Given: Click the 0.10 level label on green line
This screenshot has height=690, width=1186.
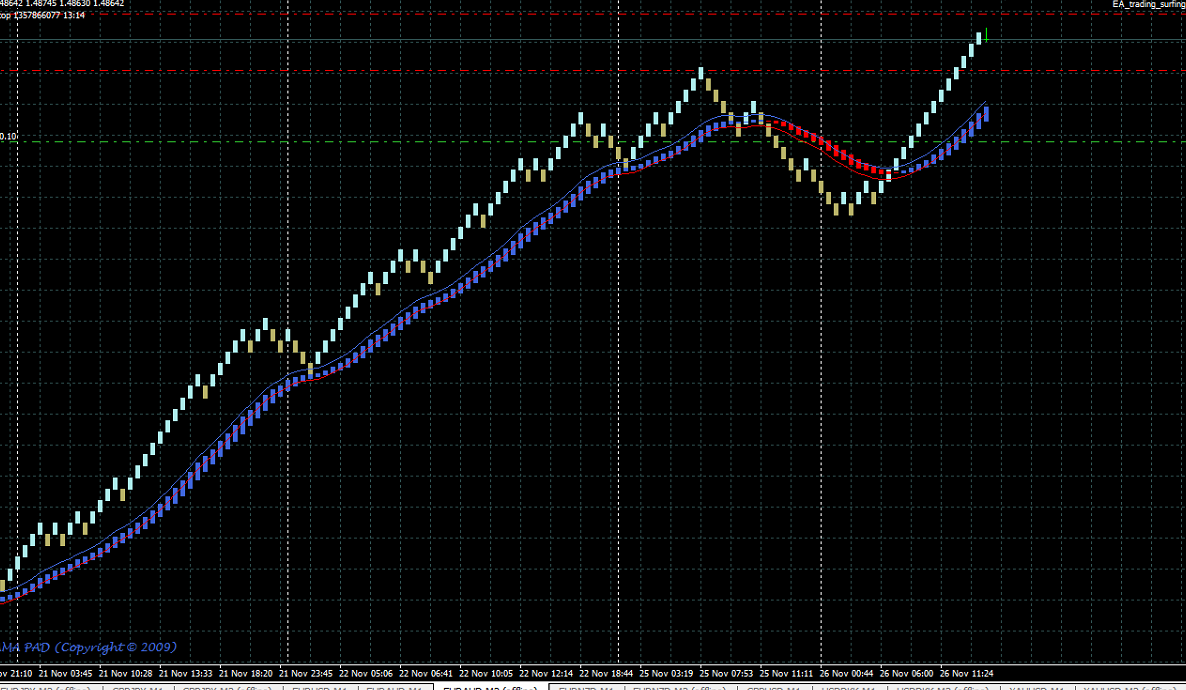Looking at the screenshot, I should 8,136.
